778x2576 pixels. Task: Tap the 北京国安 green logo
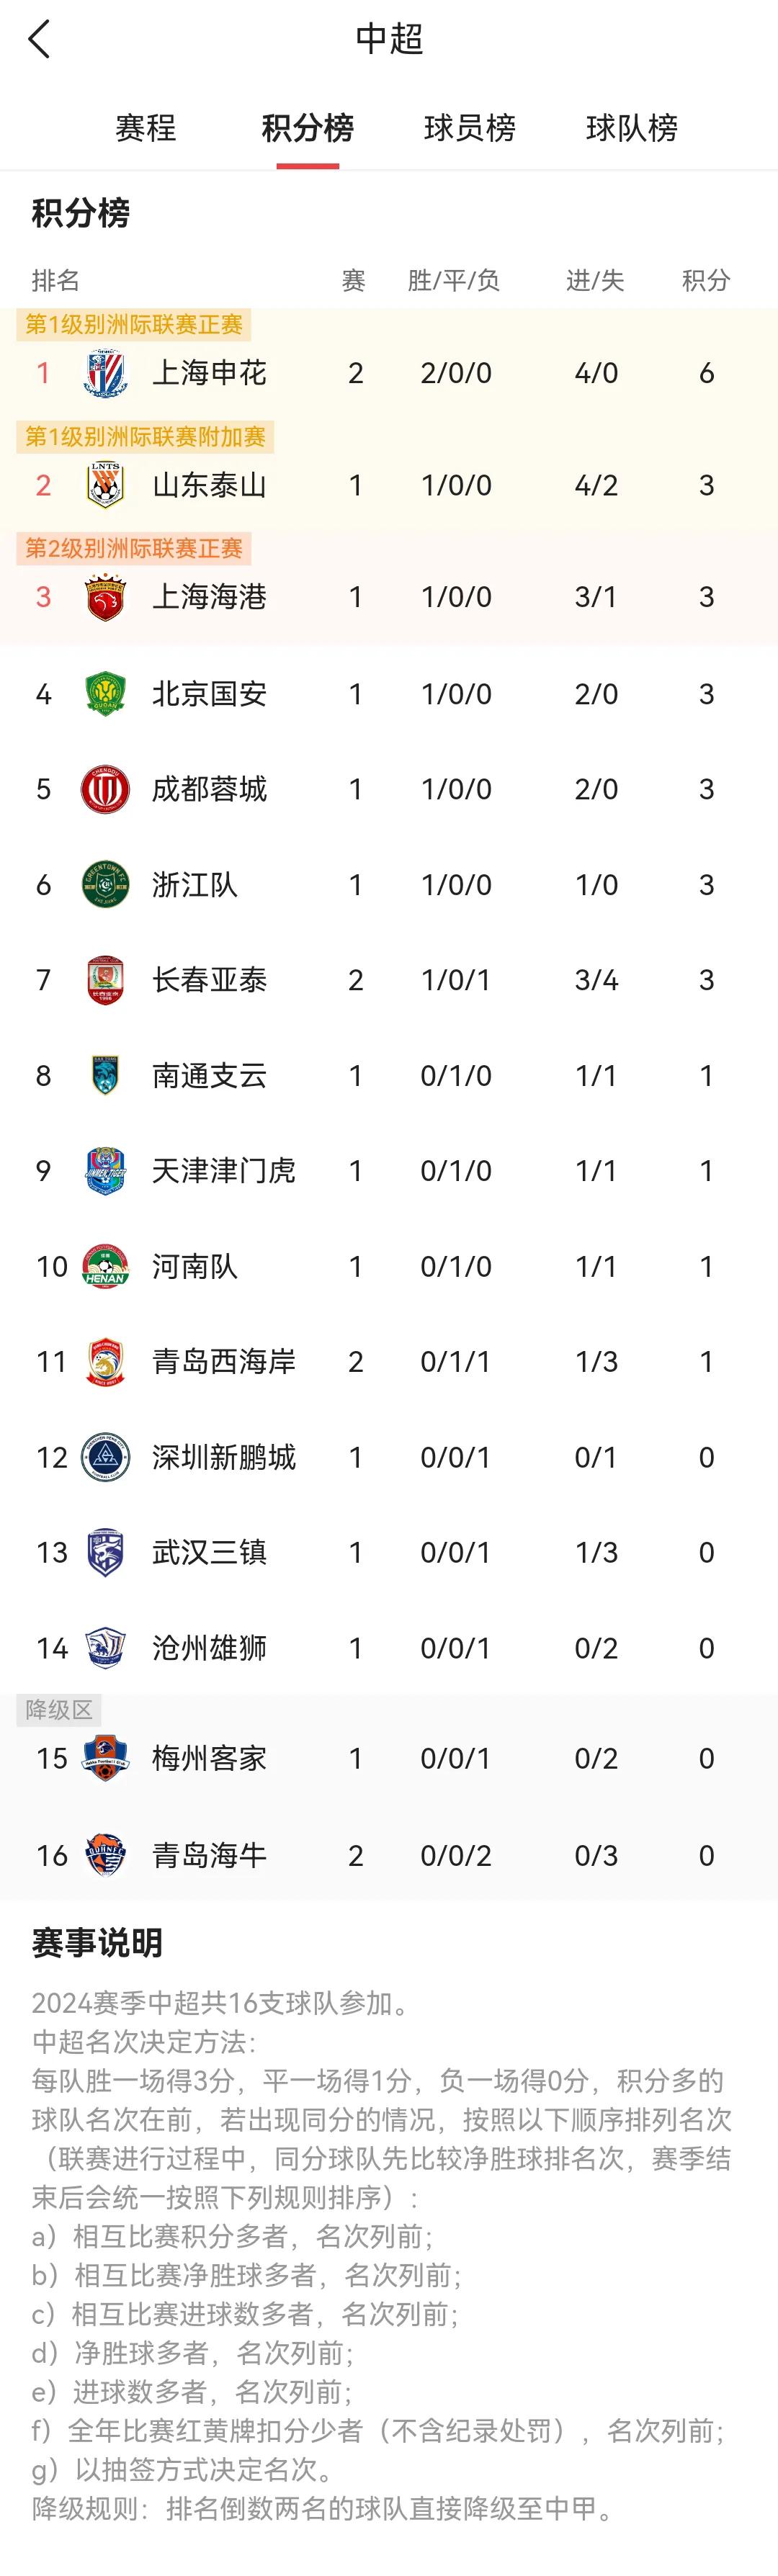coord(105,694)
